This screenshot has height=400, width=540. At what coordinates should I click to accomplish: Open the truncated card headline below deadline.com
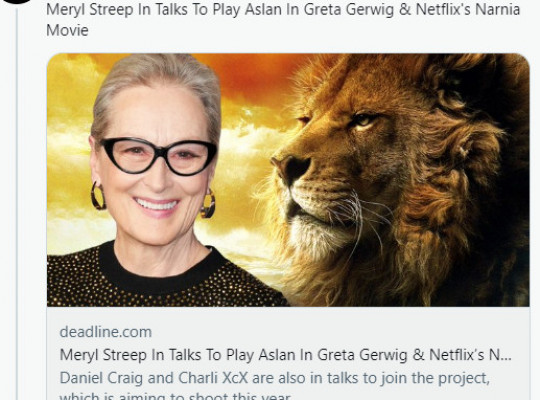tap(285, 355)
